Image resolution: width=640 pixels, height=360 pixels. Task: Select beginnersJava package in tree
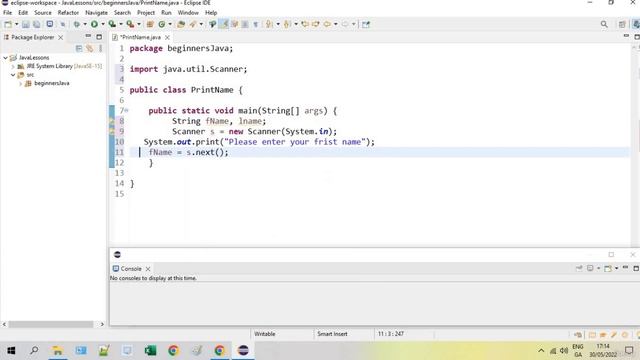[51, 83]
